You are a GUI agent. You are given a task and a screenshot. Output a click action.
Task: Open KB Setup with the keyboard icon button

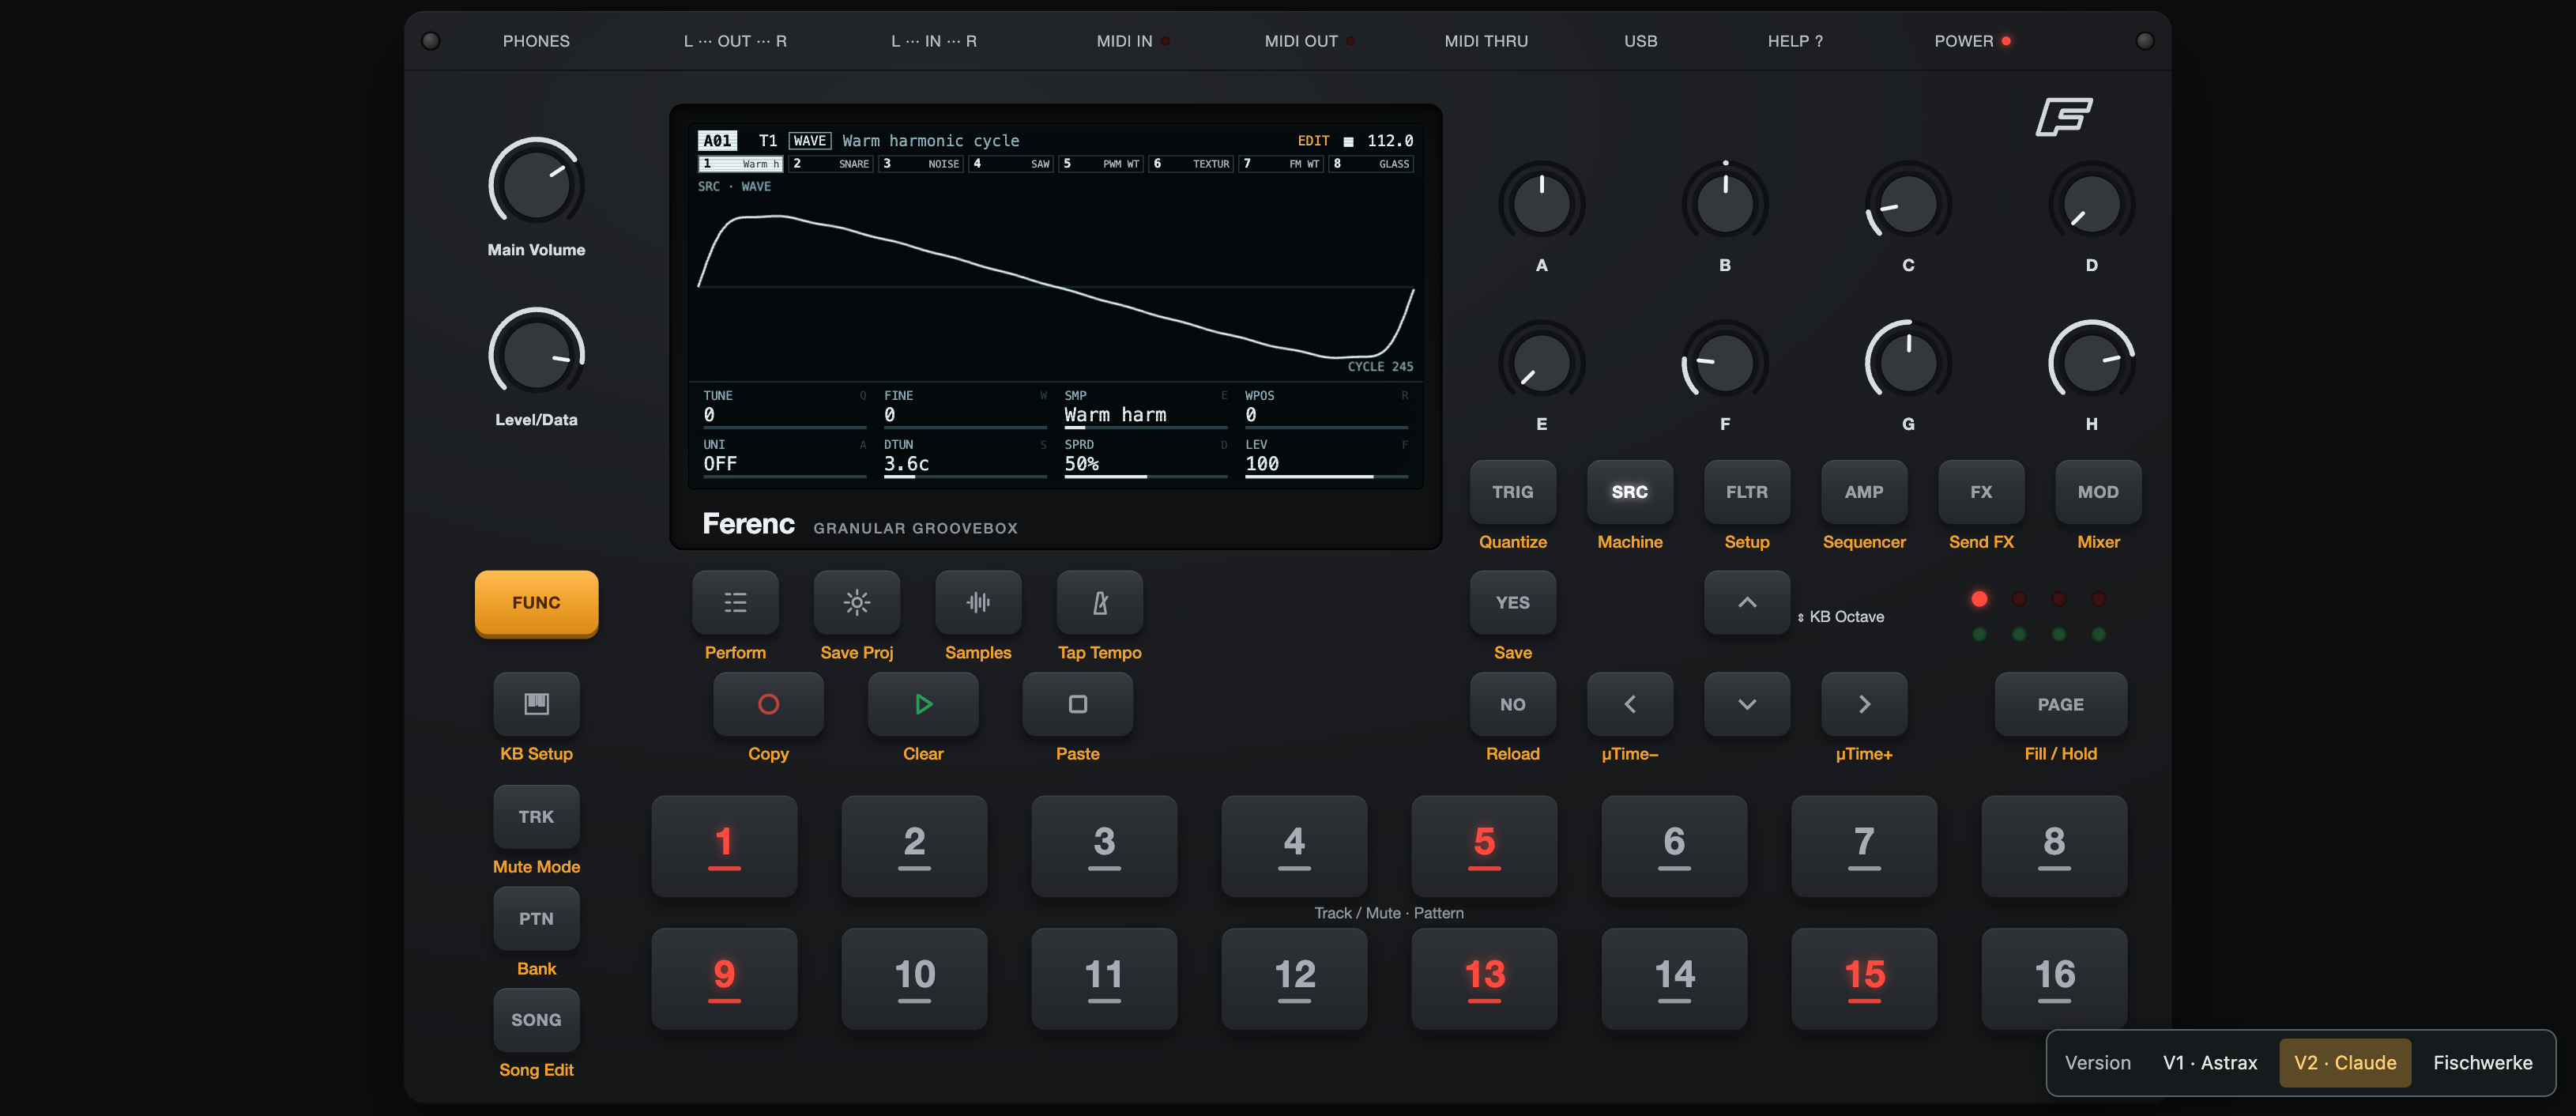click(x=536, y=704)
